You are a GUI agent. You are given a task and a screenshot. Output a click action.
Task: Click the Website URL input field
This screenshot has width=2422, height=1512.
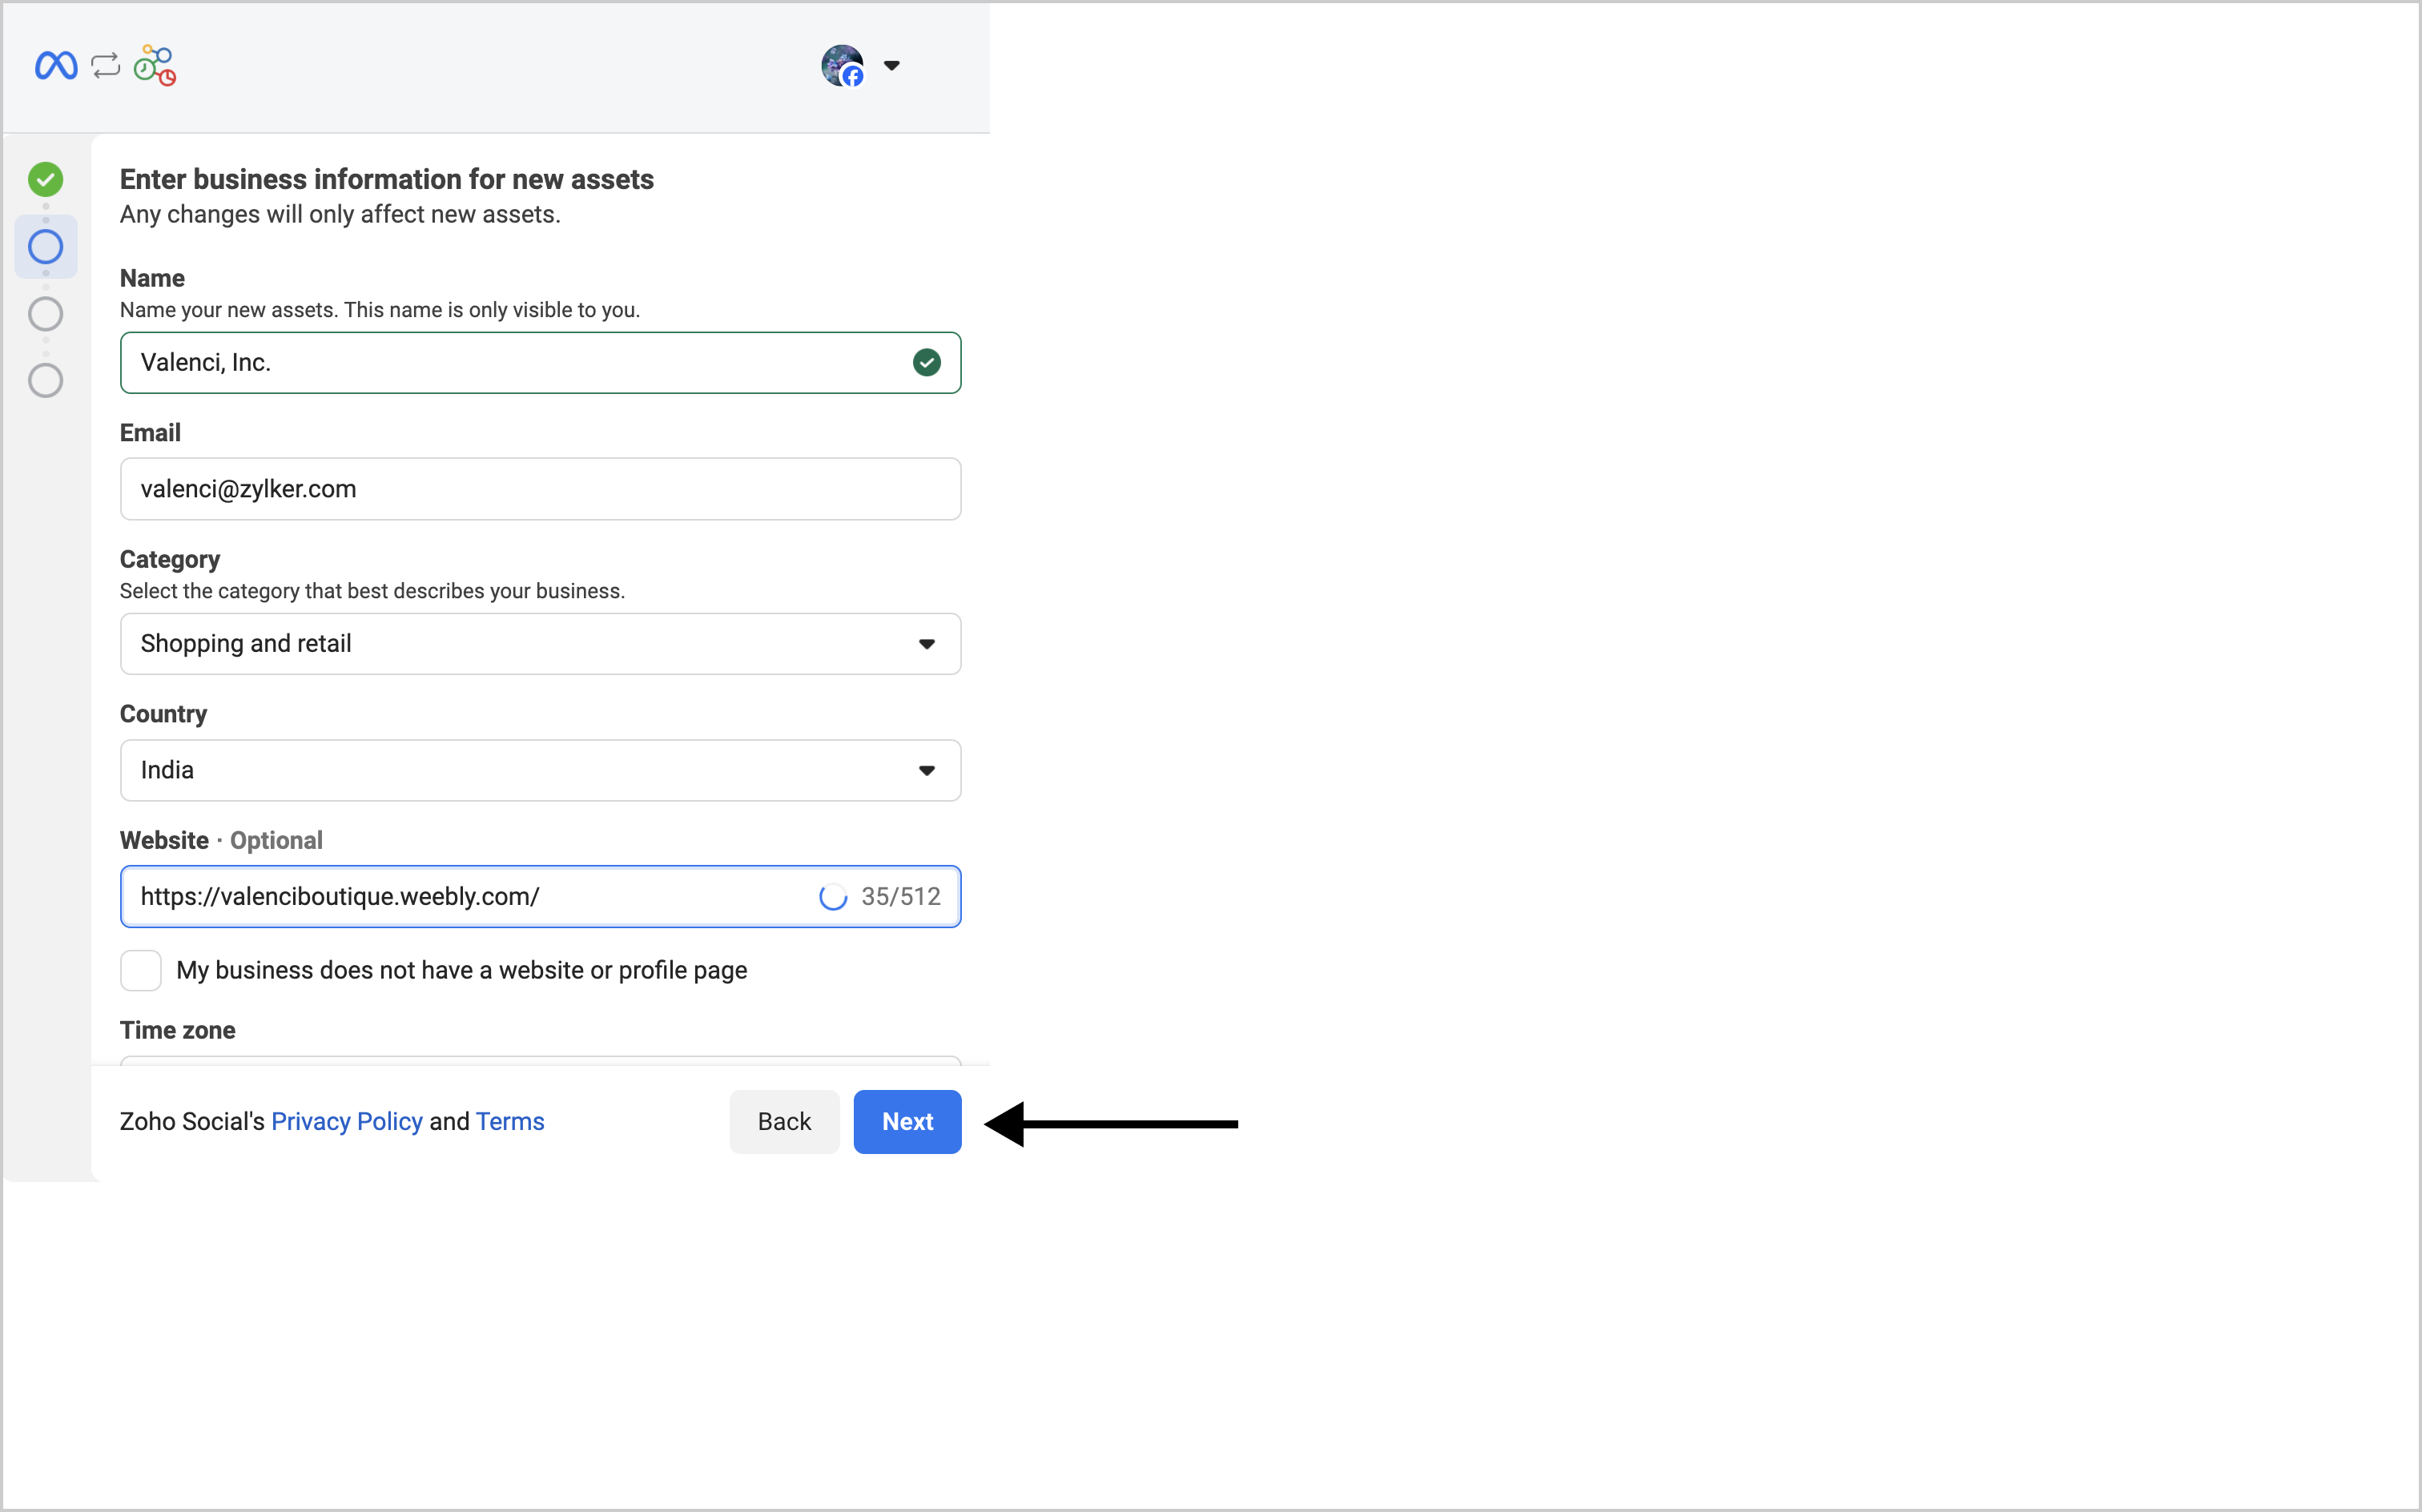tap(470, 897)
